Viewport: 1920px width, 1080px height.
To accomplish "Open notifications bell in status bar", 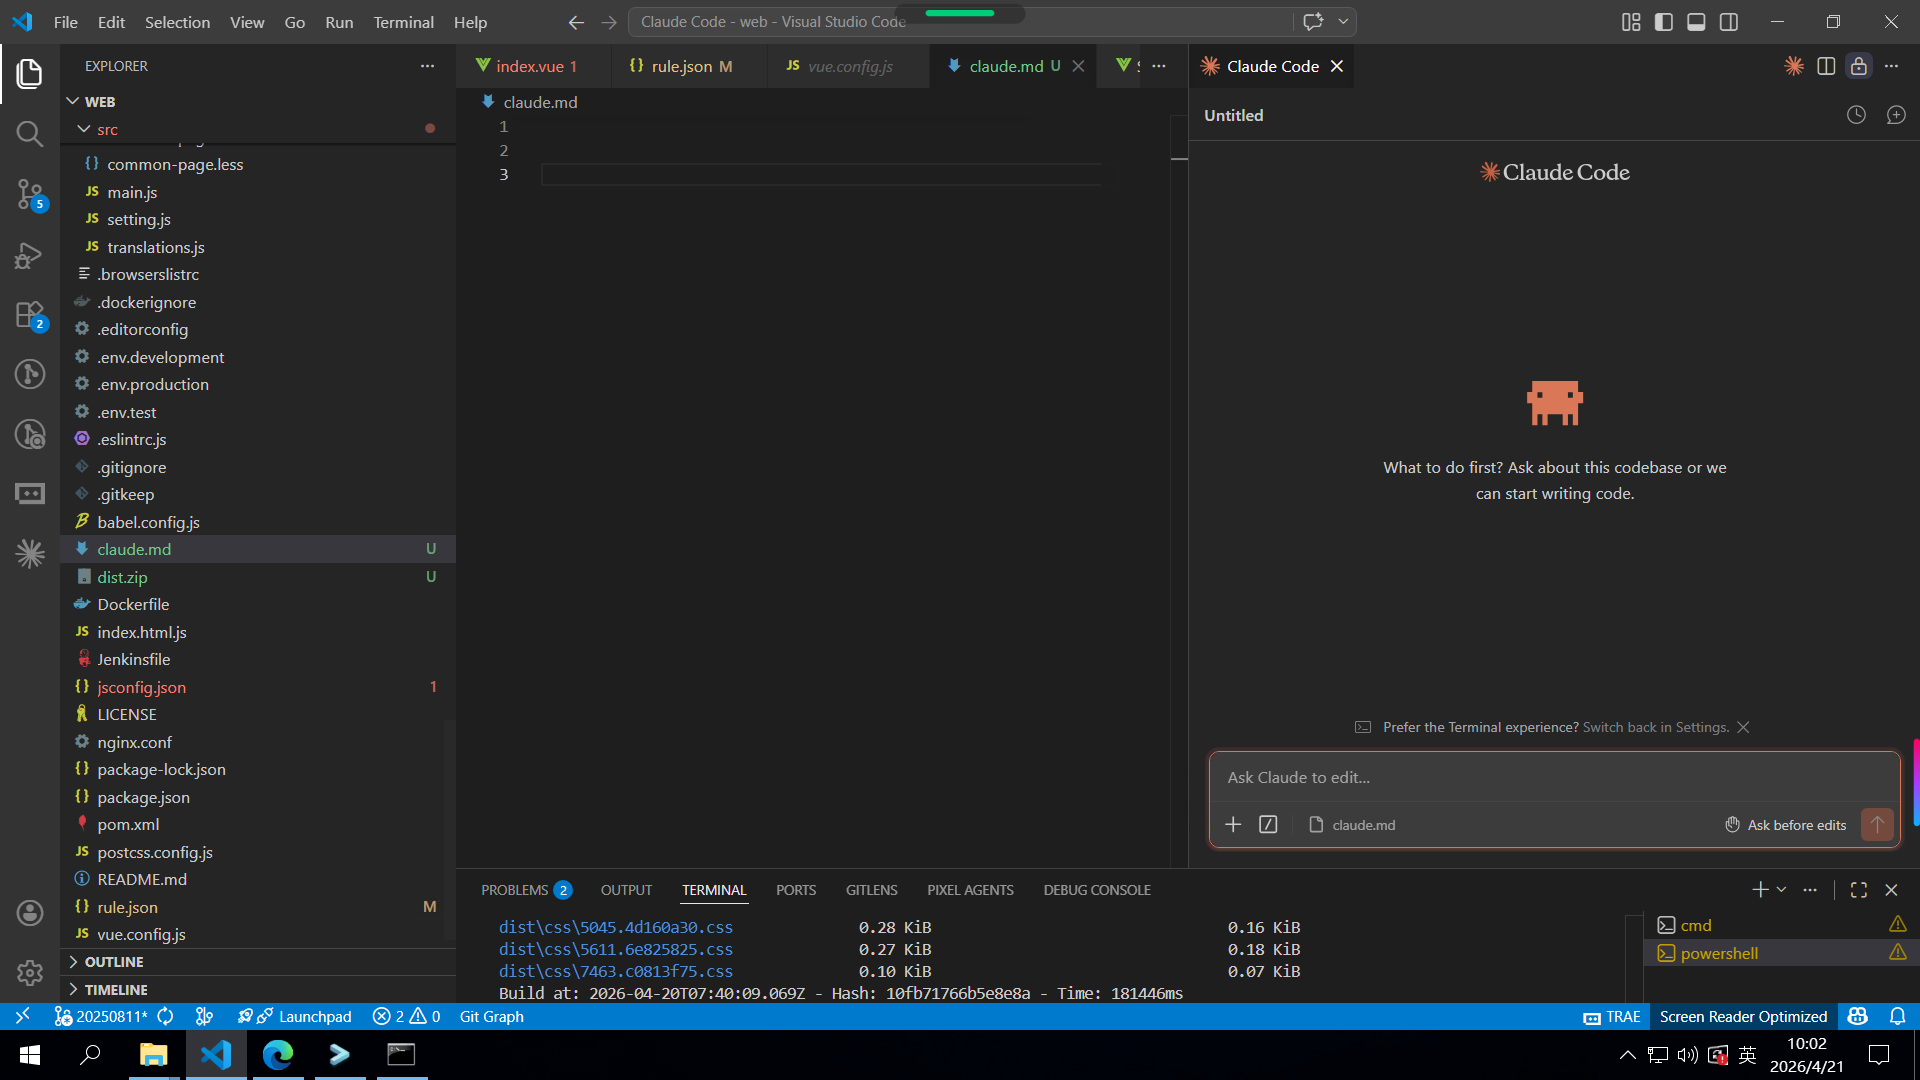I will [1897, 1016].
